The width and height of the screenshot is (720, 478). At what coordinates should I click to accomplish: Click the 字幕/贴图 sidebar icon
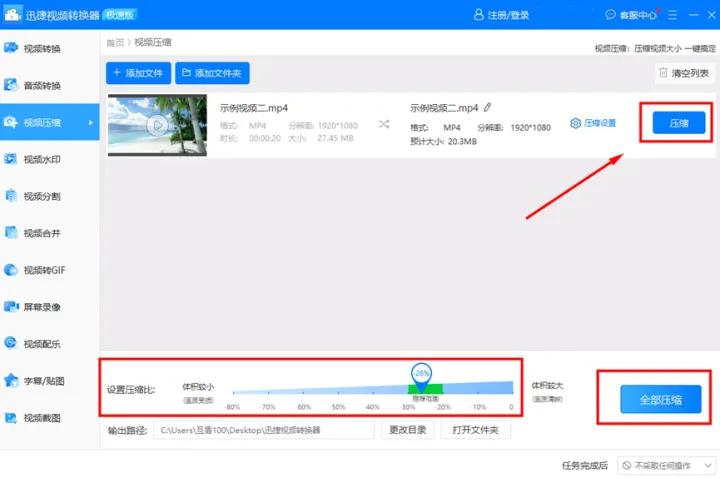pyautogui.click(x=11, y=381)
